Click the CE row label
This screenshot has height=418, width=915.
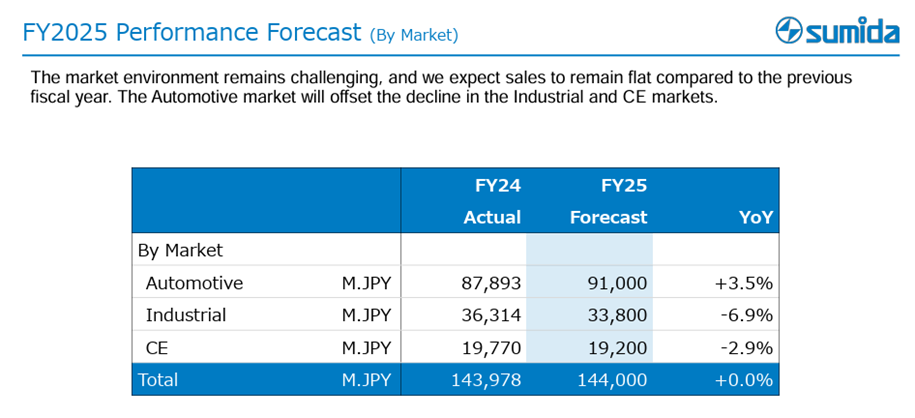pyautogui.click(x=157, y=349)
